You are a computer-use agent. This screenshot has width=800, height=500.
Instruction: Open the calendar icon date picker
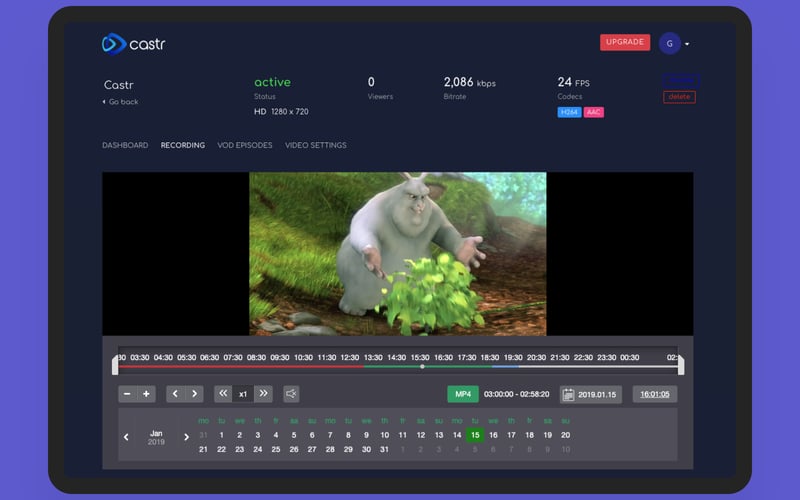pyautogui.click(x=568, y=394)
